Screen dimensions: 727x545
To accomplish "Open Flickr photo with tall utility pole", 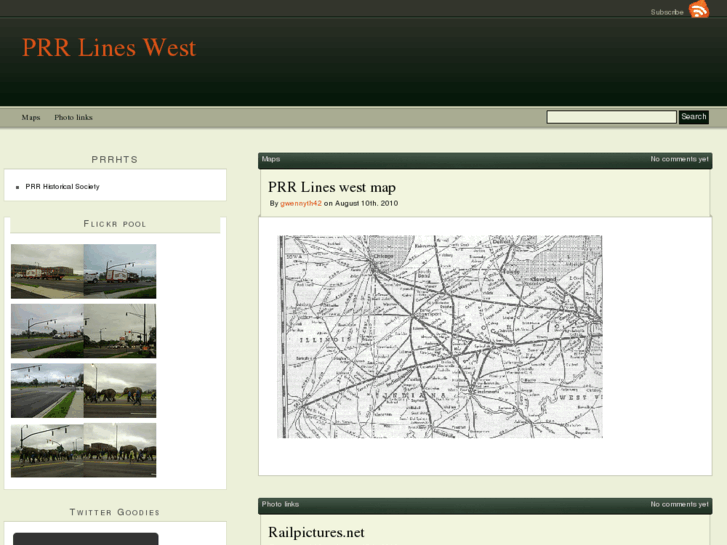I will pyautogui.click(x=120, y=331).
